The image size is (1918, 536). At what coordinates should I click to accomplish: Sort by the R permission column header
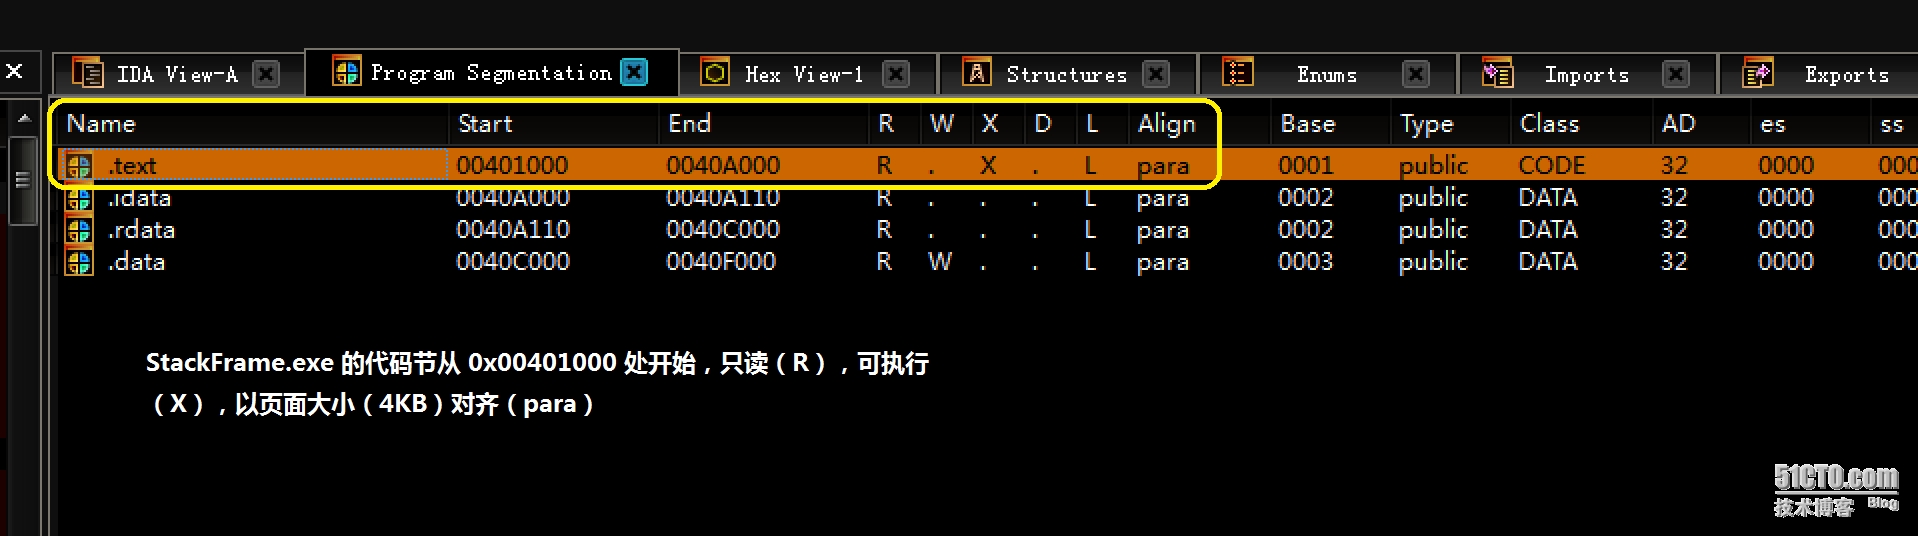click(x=886, y=124)
